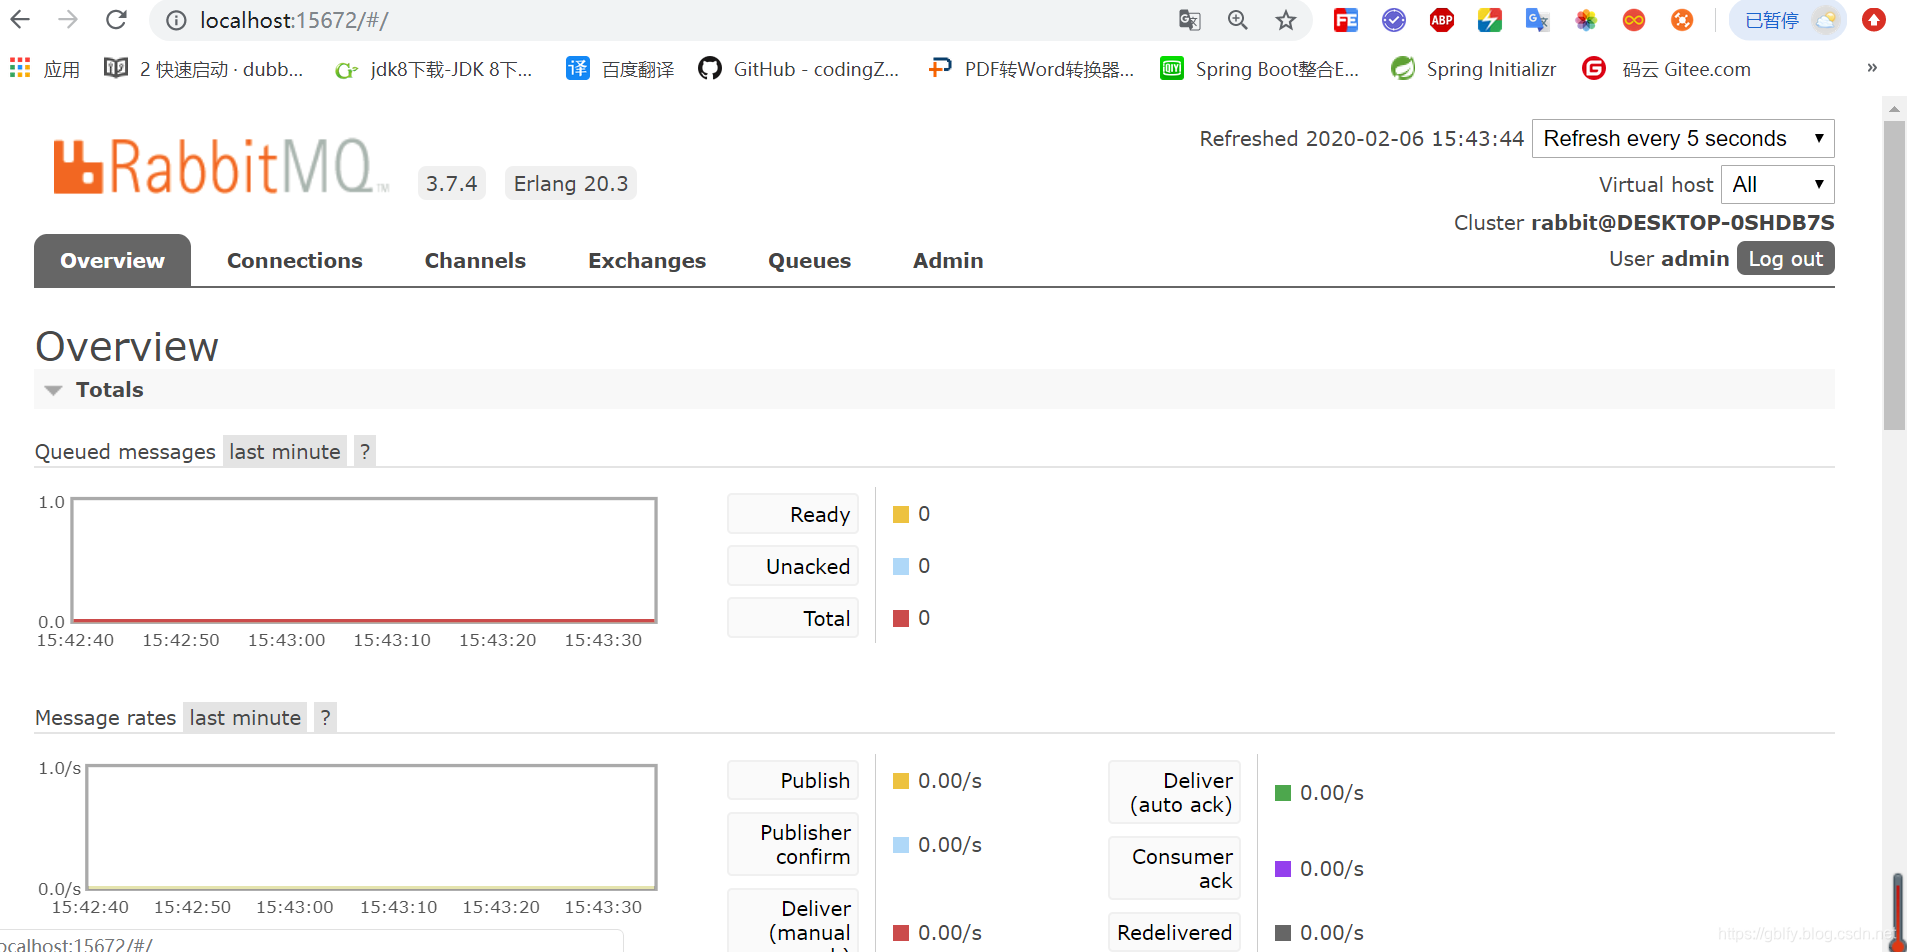Bookmark this page with the star

tap(1286, 20)
